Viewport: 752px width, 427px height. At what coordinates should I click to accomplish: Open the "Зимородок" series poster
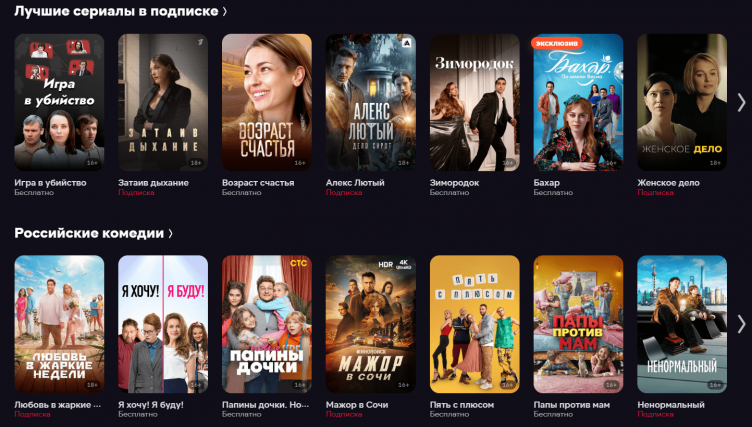click(475, 102)
